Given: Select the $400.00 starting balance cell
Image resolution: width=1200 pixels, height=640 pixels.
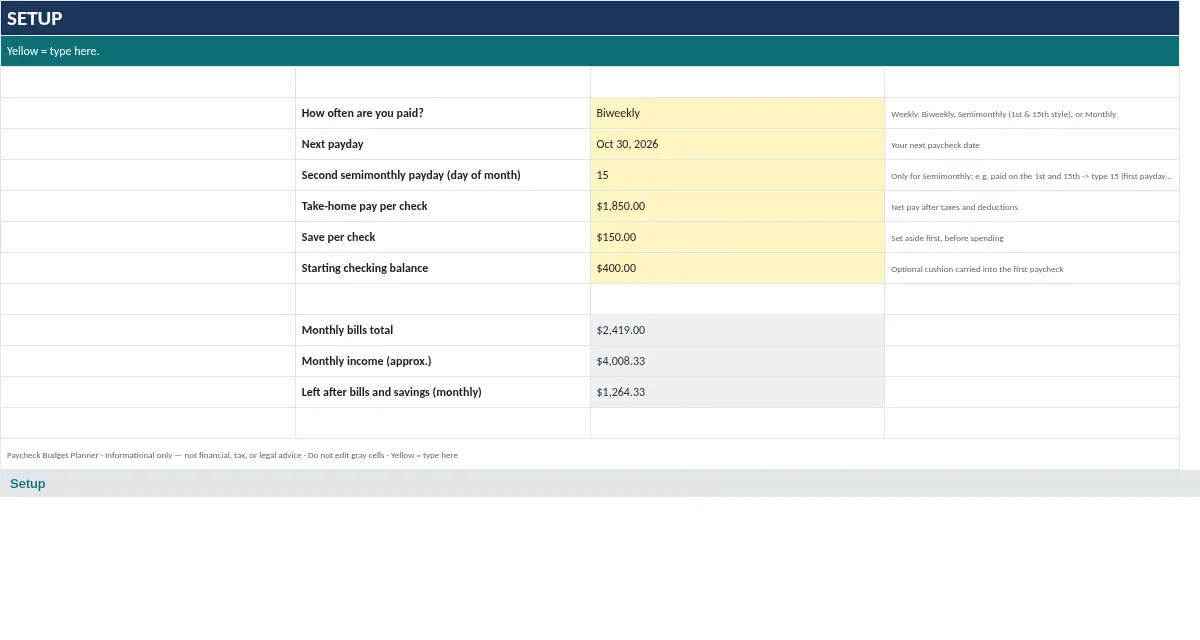Looking at the screenshot, I should coord(737,268).
